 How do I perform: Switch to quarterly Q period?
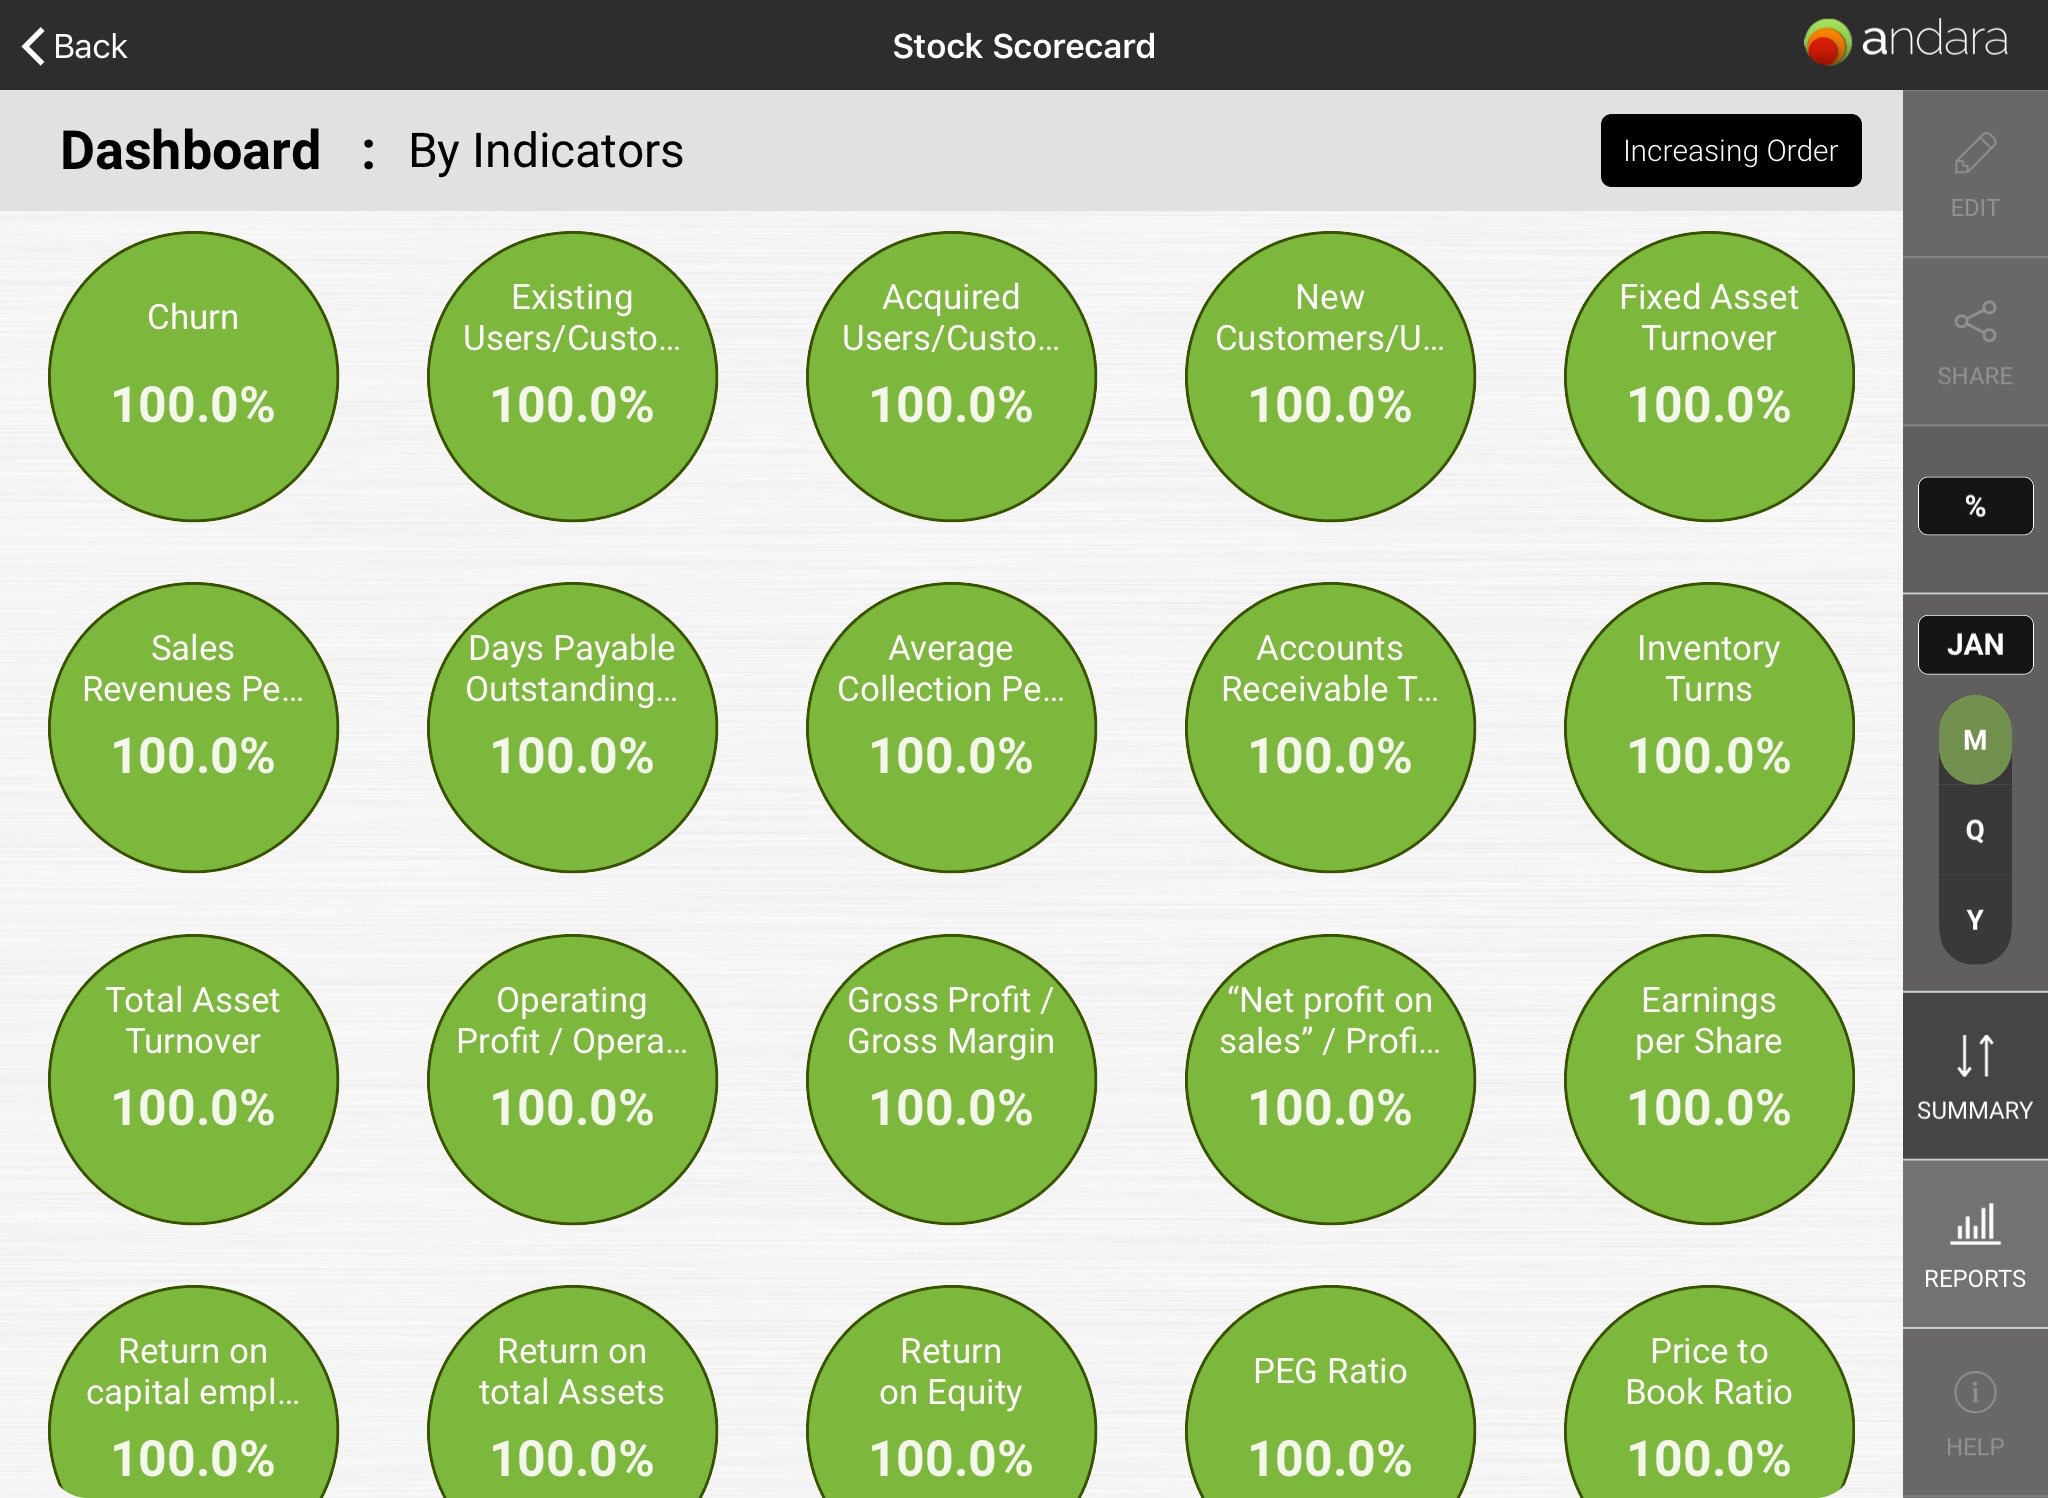[1974, 830]
